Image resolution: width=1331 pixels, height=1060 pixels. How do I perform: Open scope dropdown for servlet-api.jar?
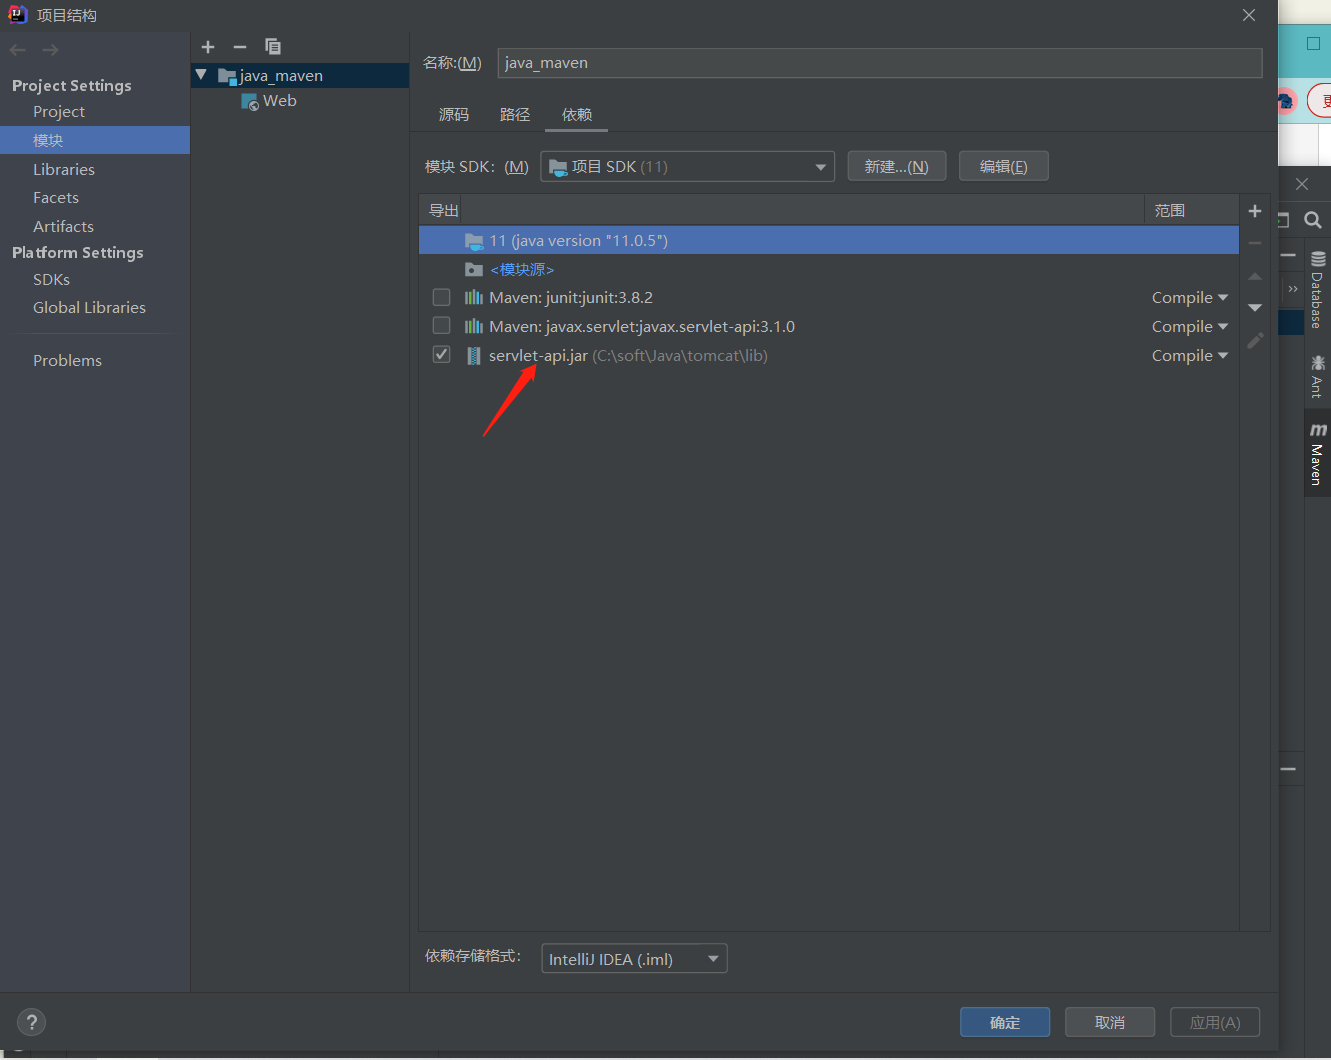pyautogui.click(x=1190, y=355)
